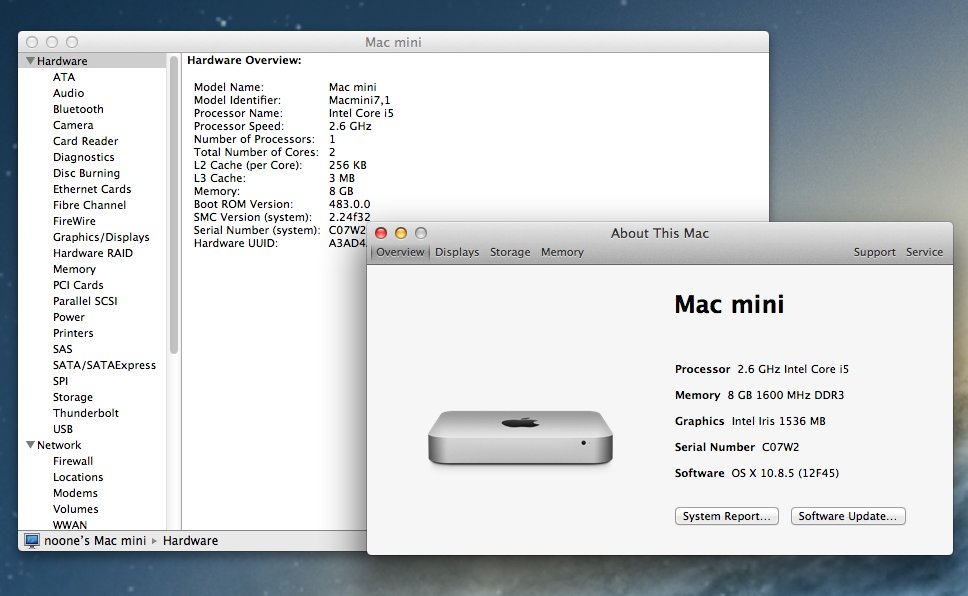Select Thunderbolt in the sidebar
The width and height of the screenshot is (968, 596).
coord(86,414)
